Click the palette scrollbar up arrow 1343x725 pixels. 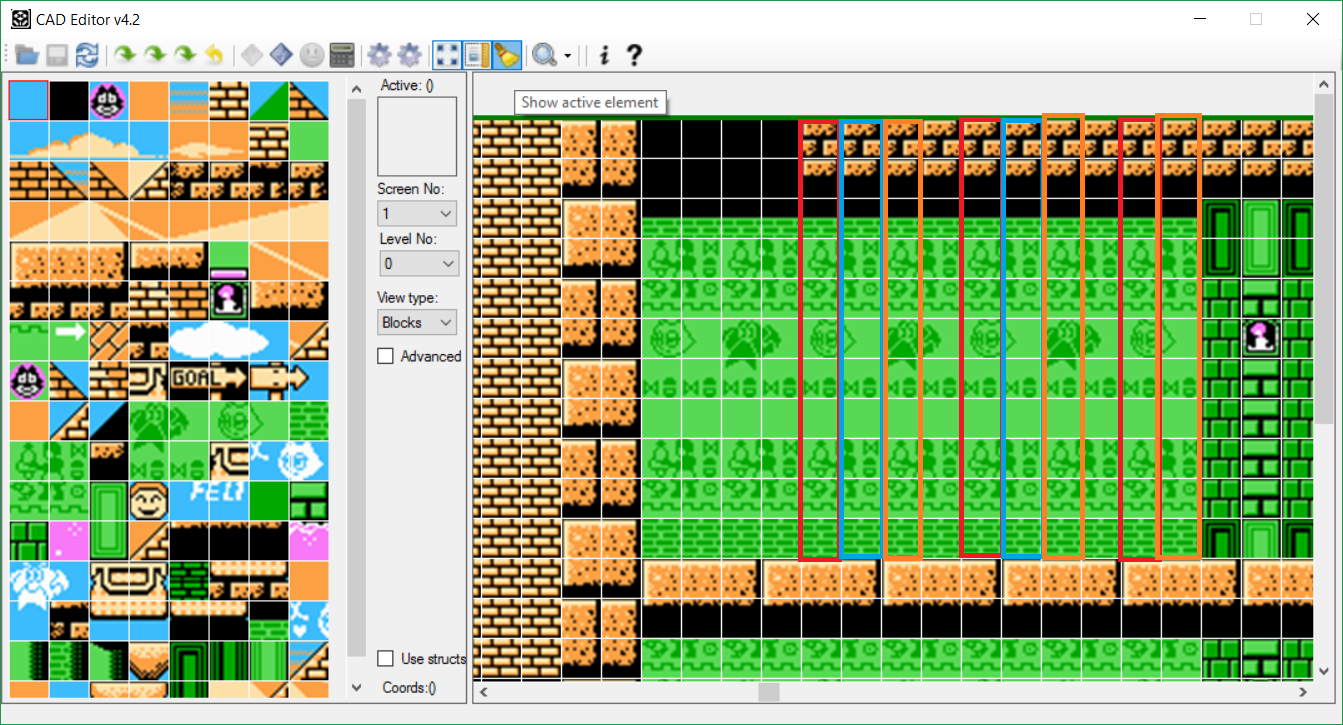point(356,89)
